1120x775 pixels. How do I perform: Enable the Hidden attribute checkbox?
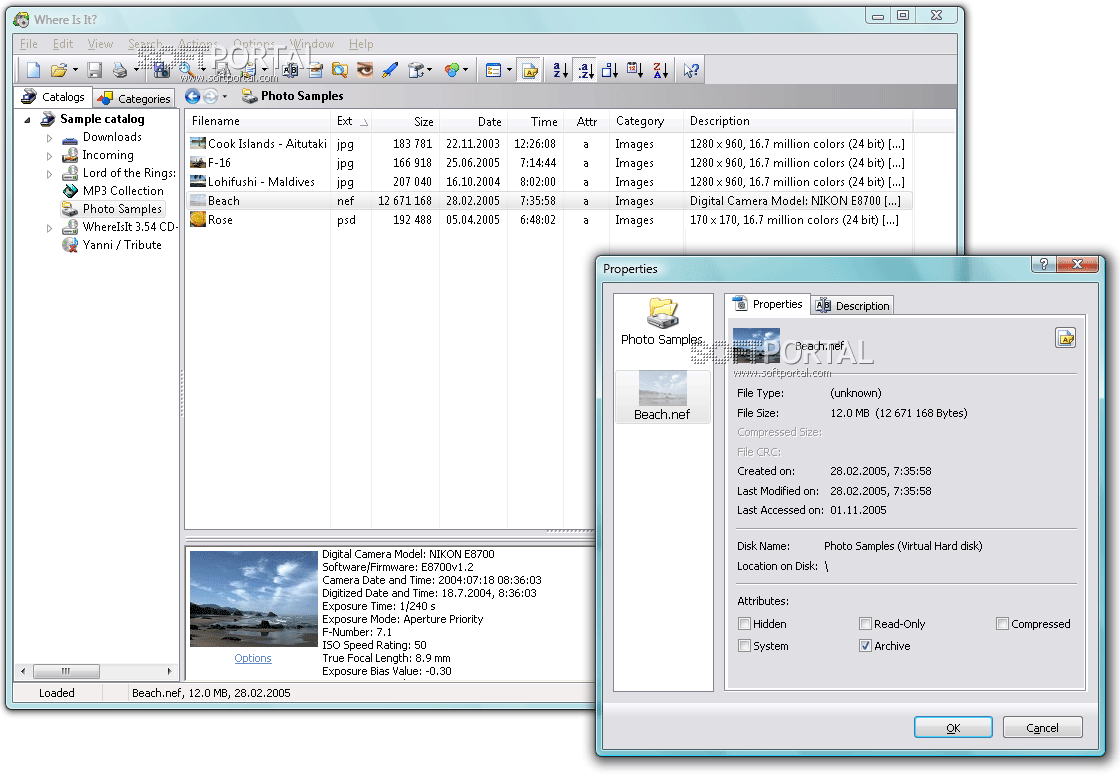point(744,624)
